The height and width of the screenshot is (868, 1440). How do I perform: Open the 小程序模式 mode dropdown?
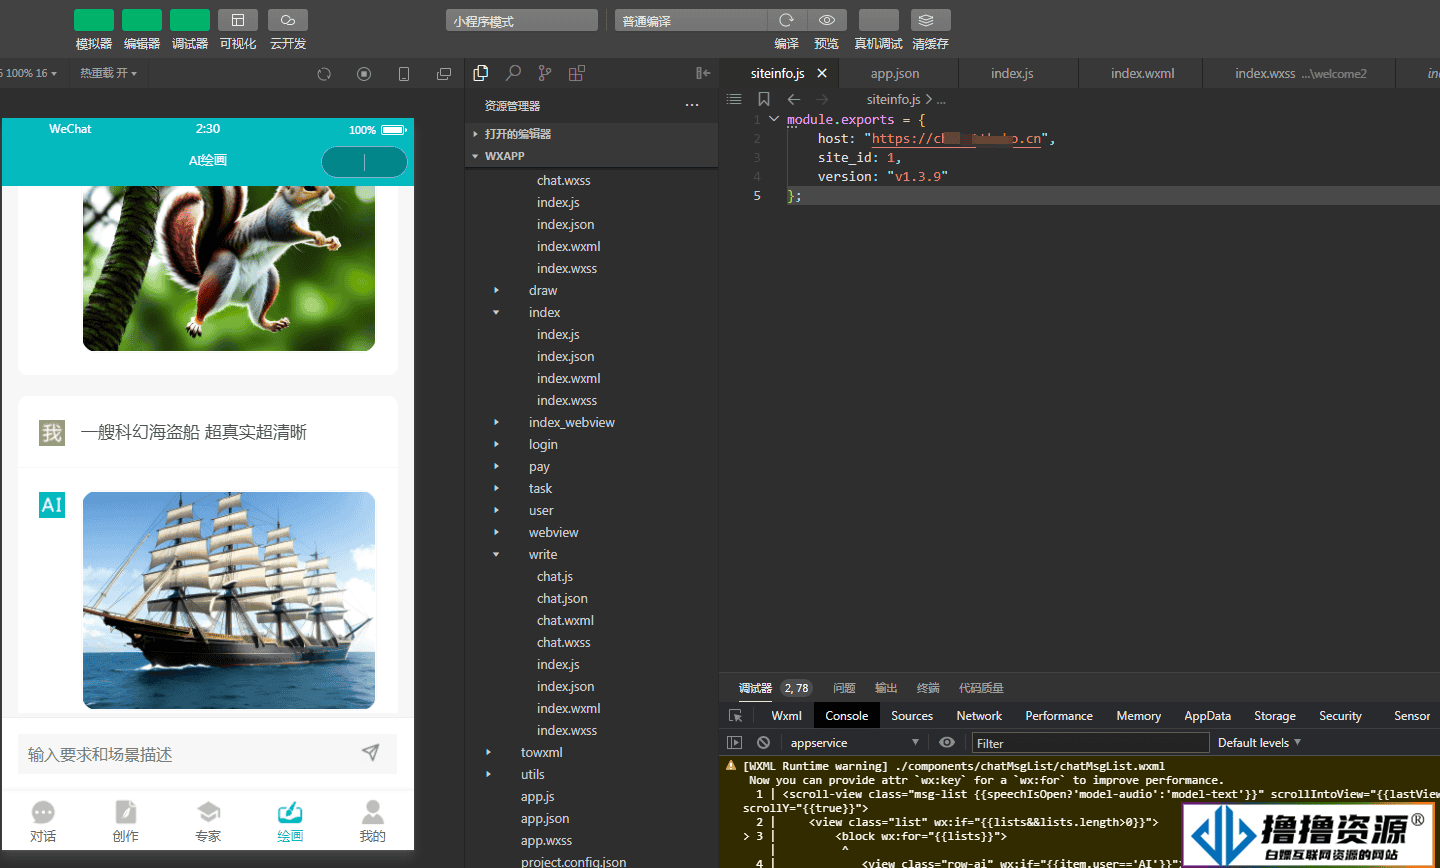coord(522,21)
